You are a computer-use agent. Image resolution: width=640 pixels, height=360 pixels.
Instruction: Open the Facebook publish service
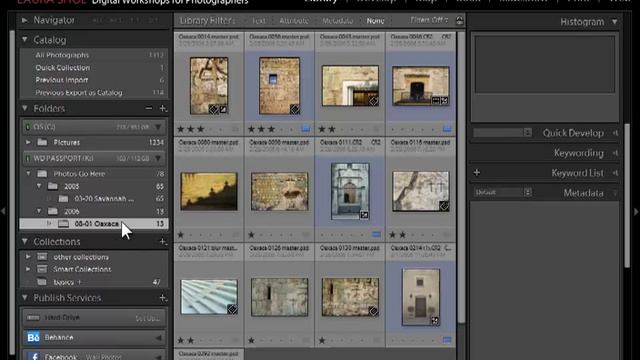94,356
